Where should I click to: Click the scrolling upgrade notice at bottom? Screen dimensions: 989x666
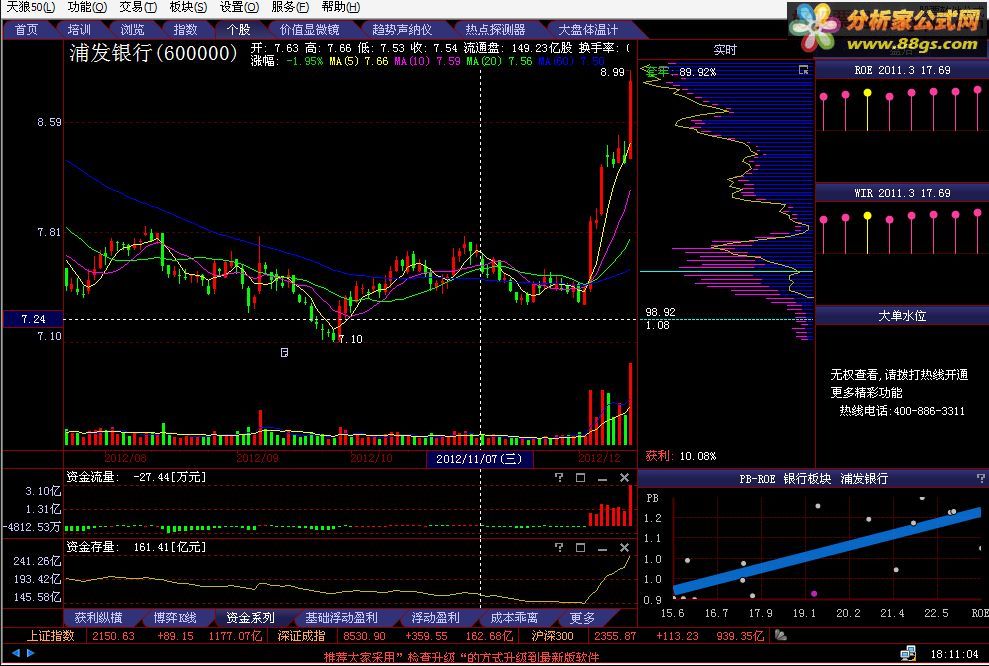coord(462,657)
